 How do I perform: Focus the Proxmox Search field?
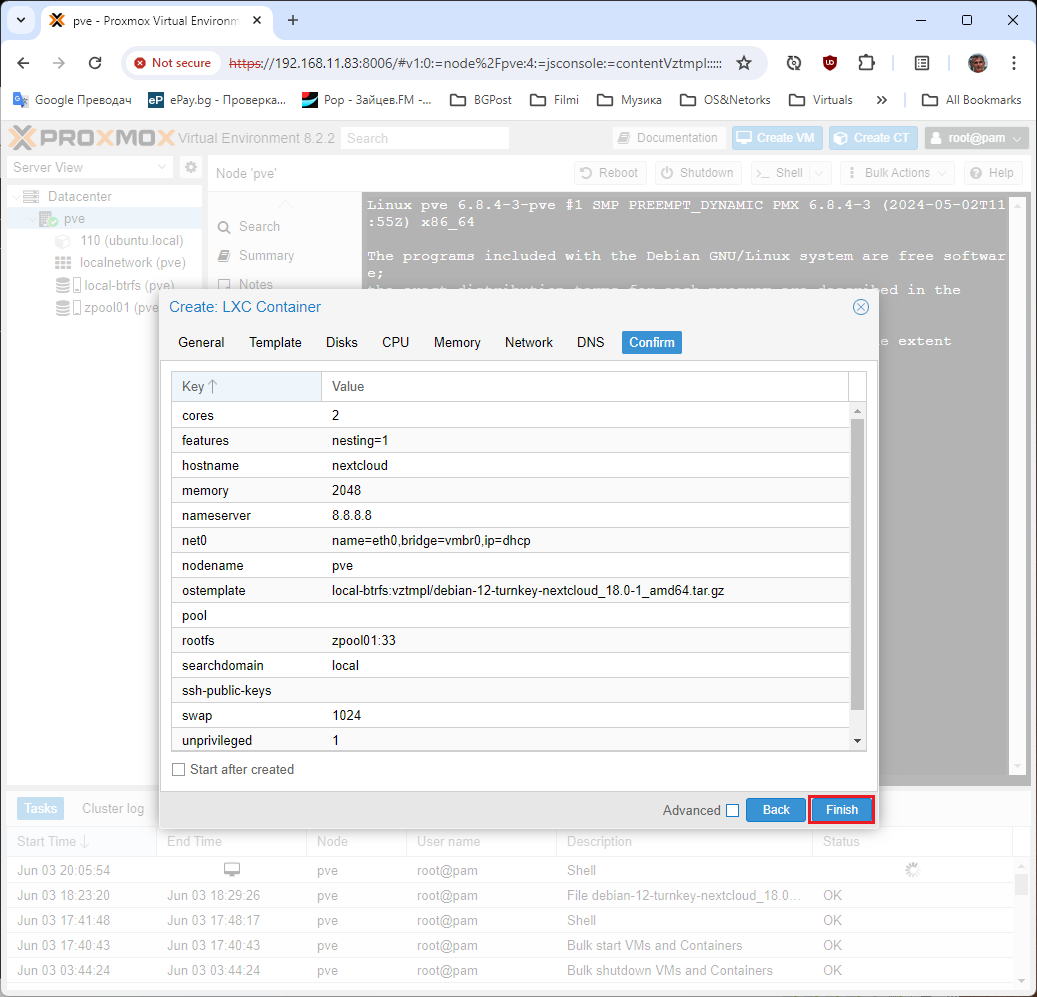tap(425, 138)
